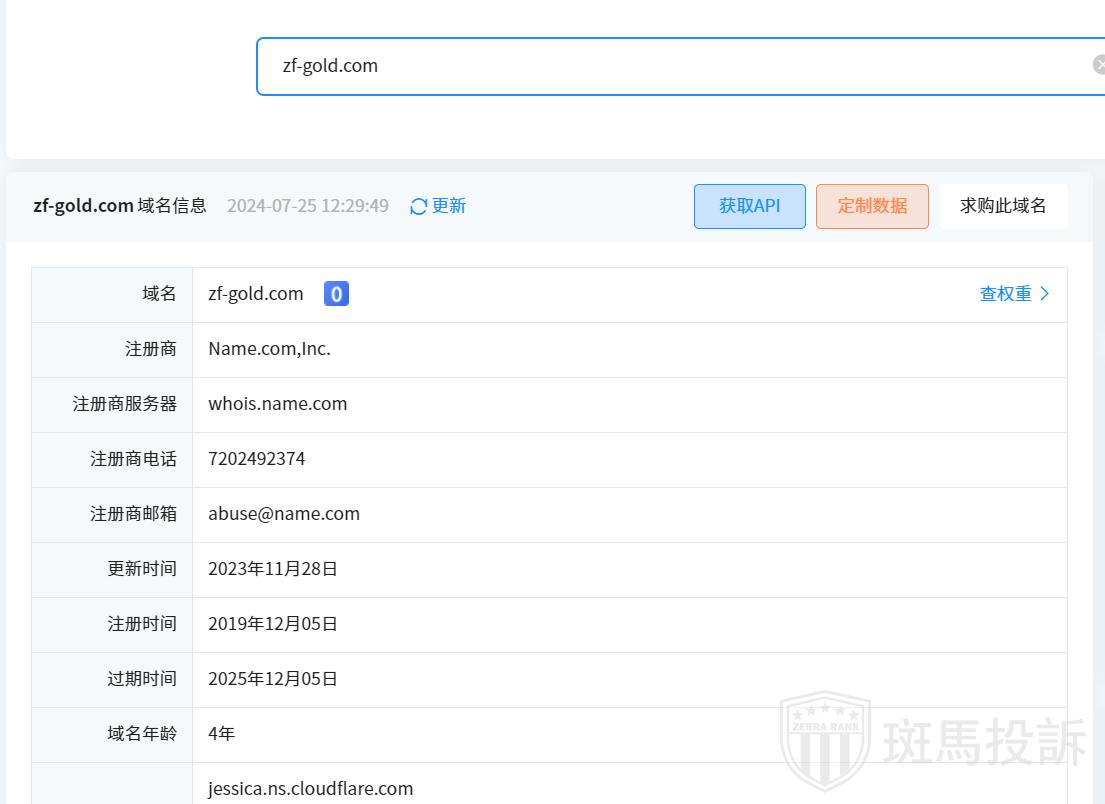Screen dimensions: 1105x804
Task: Click the chevron arrow after 查权重
Action: tap(1045, 294)
